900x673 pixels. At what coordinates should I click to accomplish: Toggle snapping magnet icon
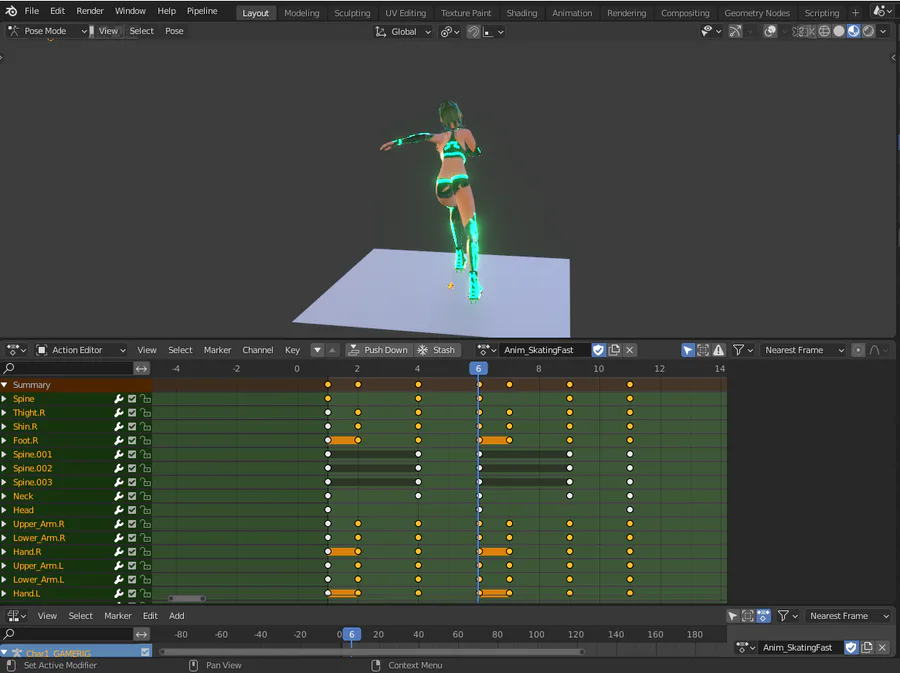pos(473,32)
